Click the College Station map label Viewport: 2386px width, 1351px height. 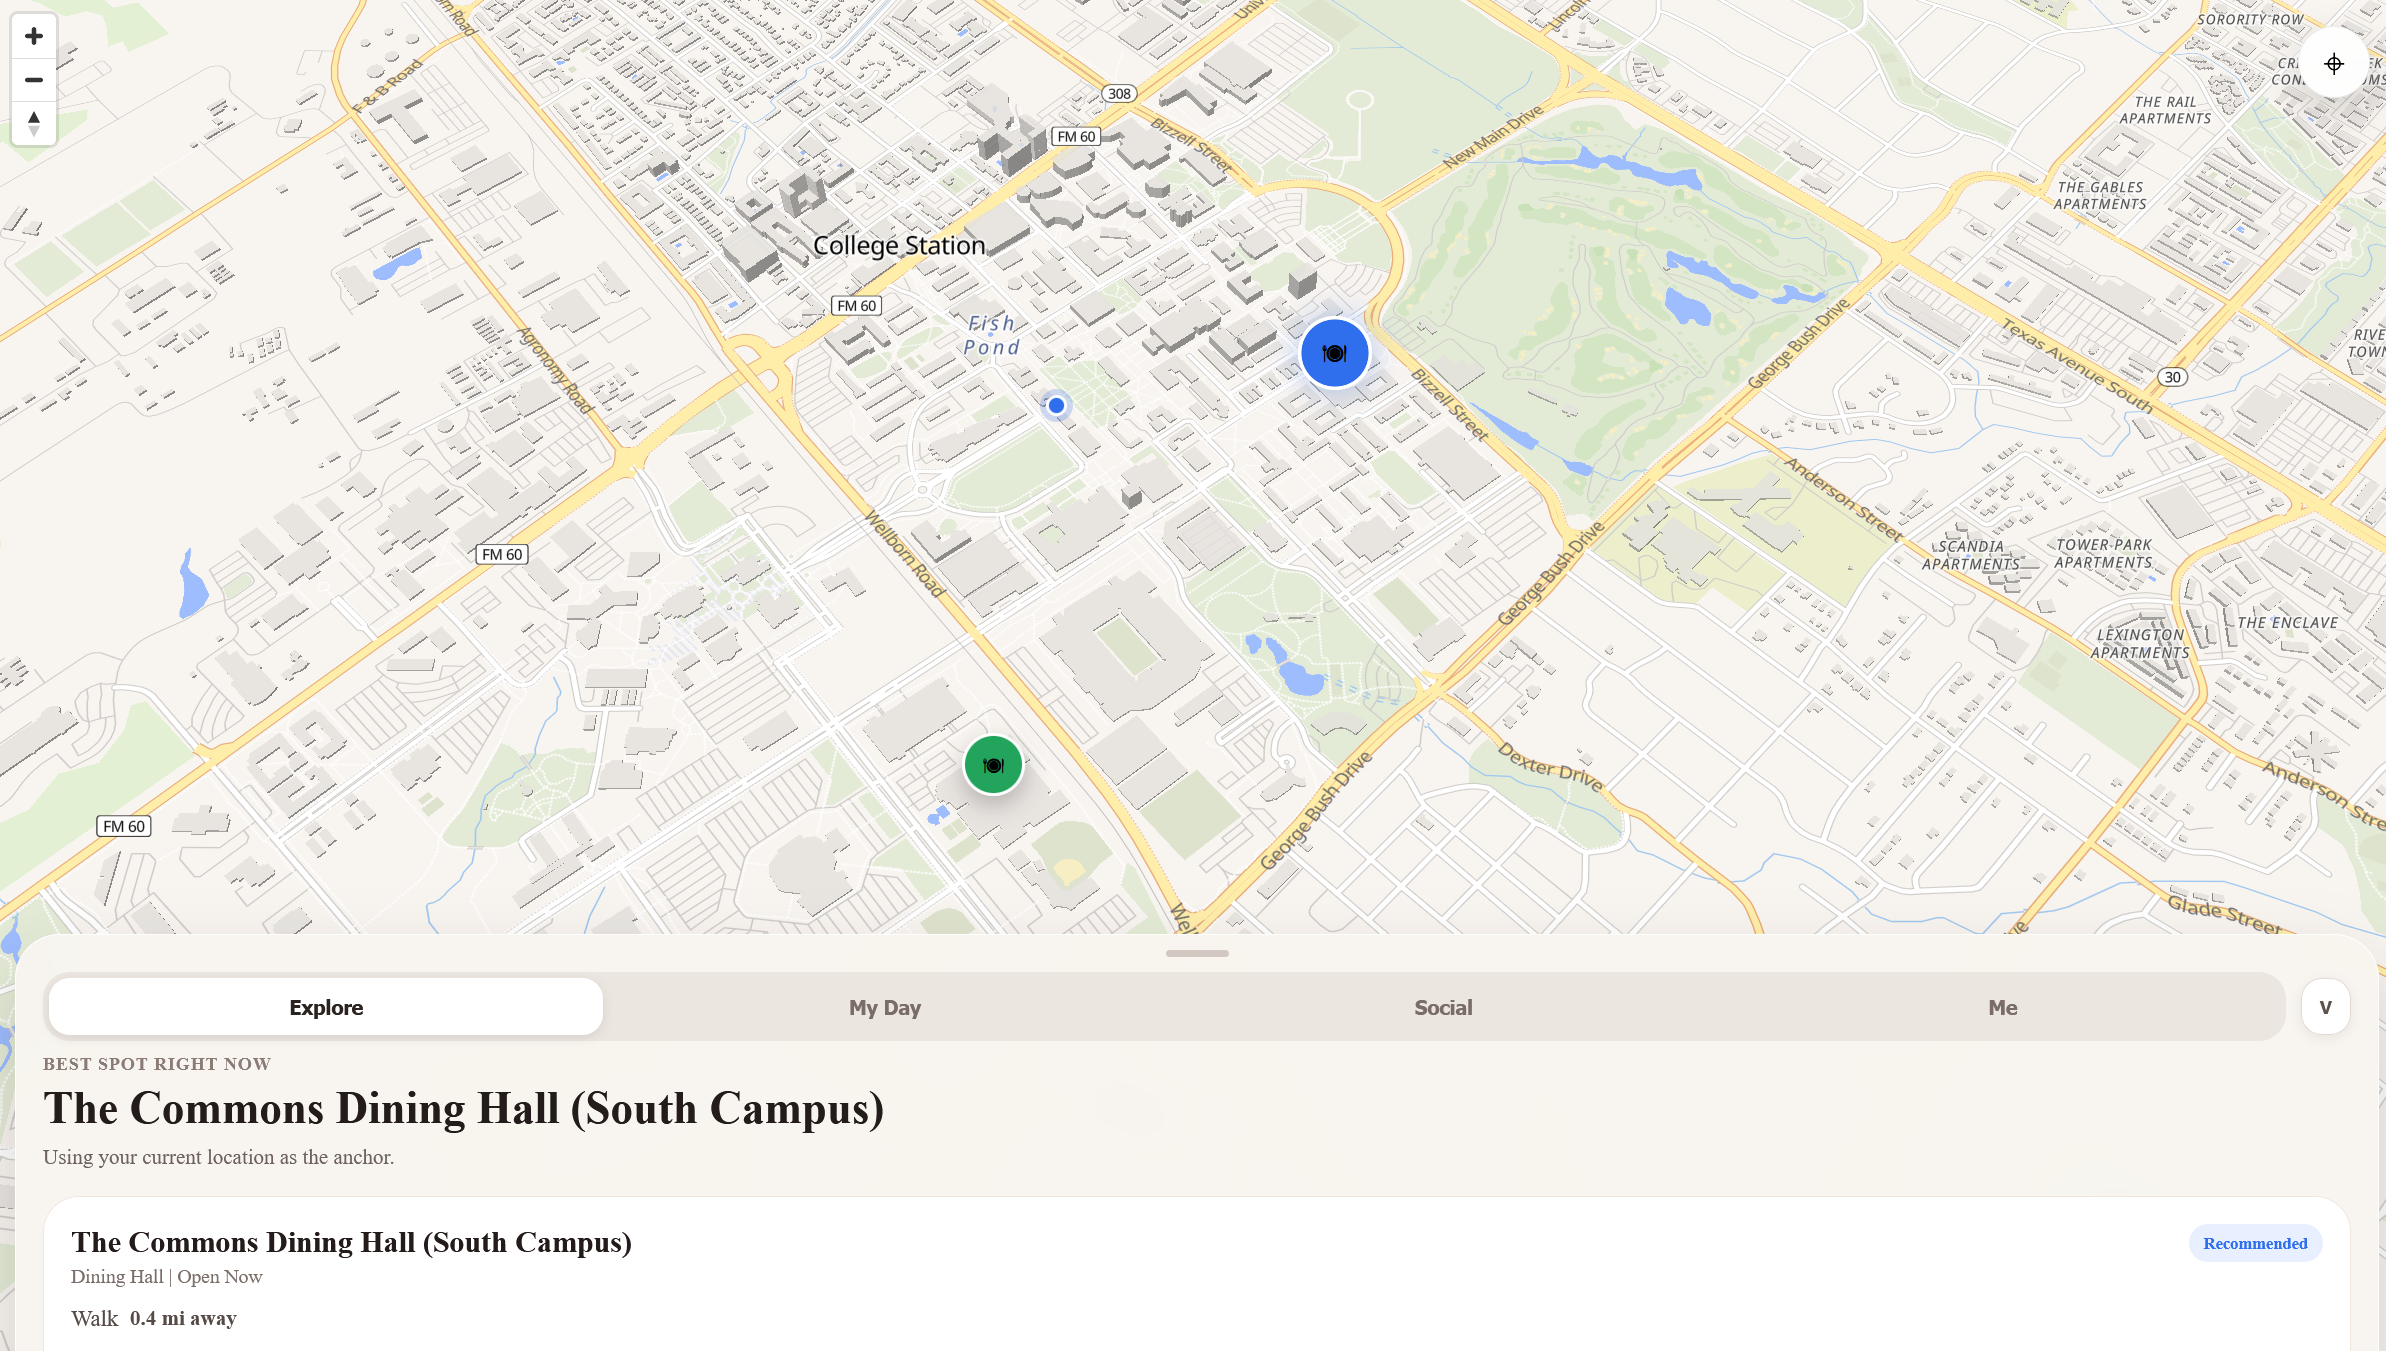pos(898,245)
